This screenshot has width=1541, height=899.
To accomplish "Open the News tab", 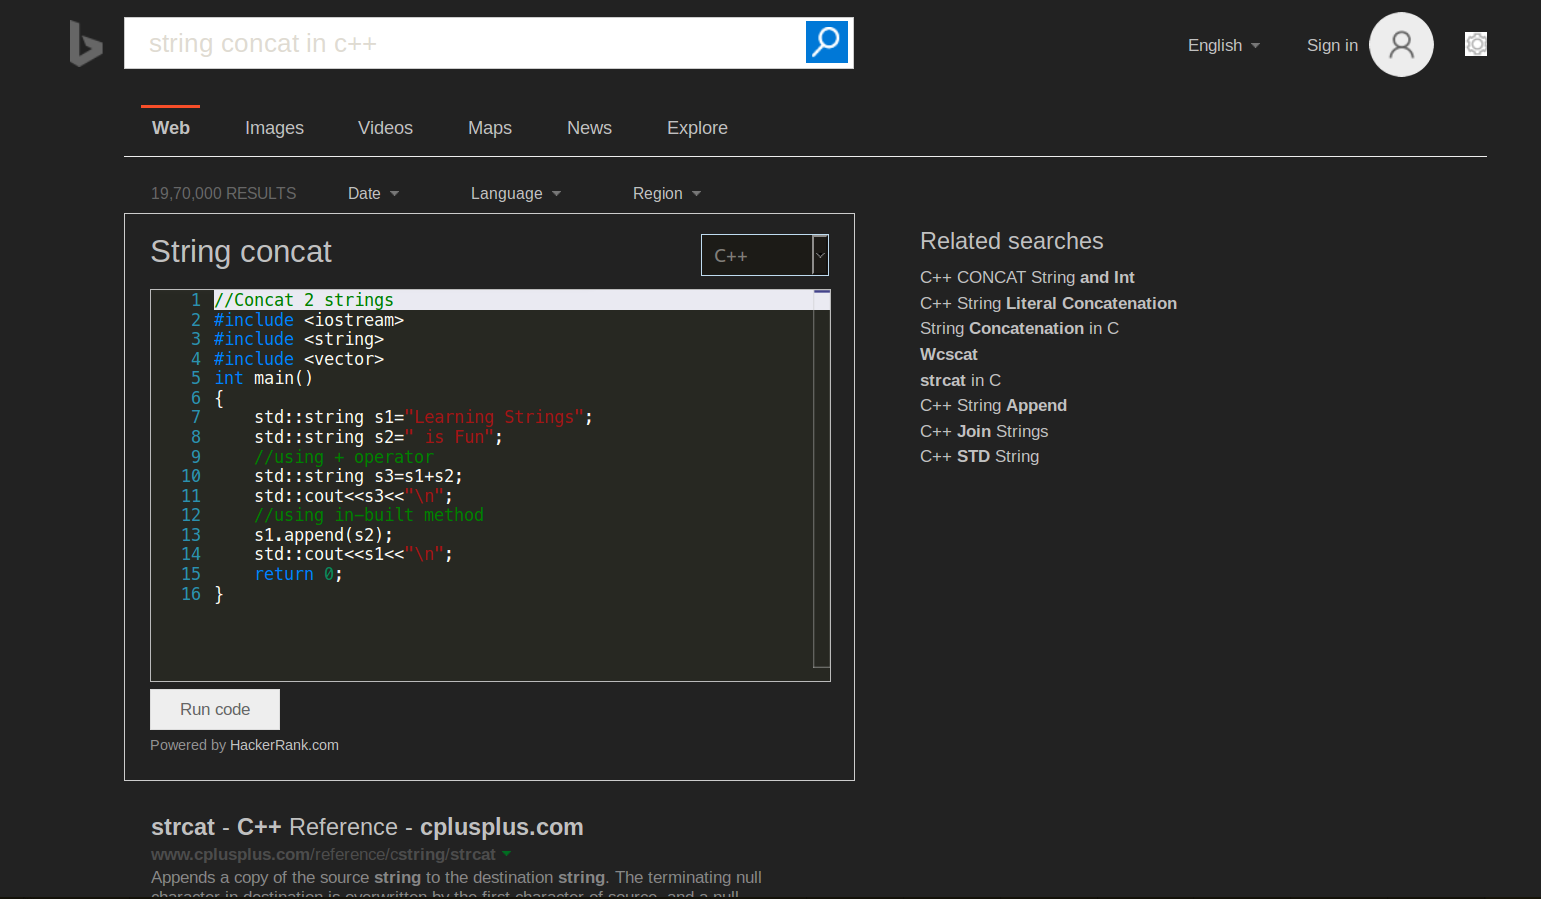I will 589,128.
